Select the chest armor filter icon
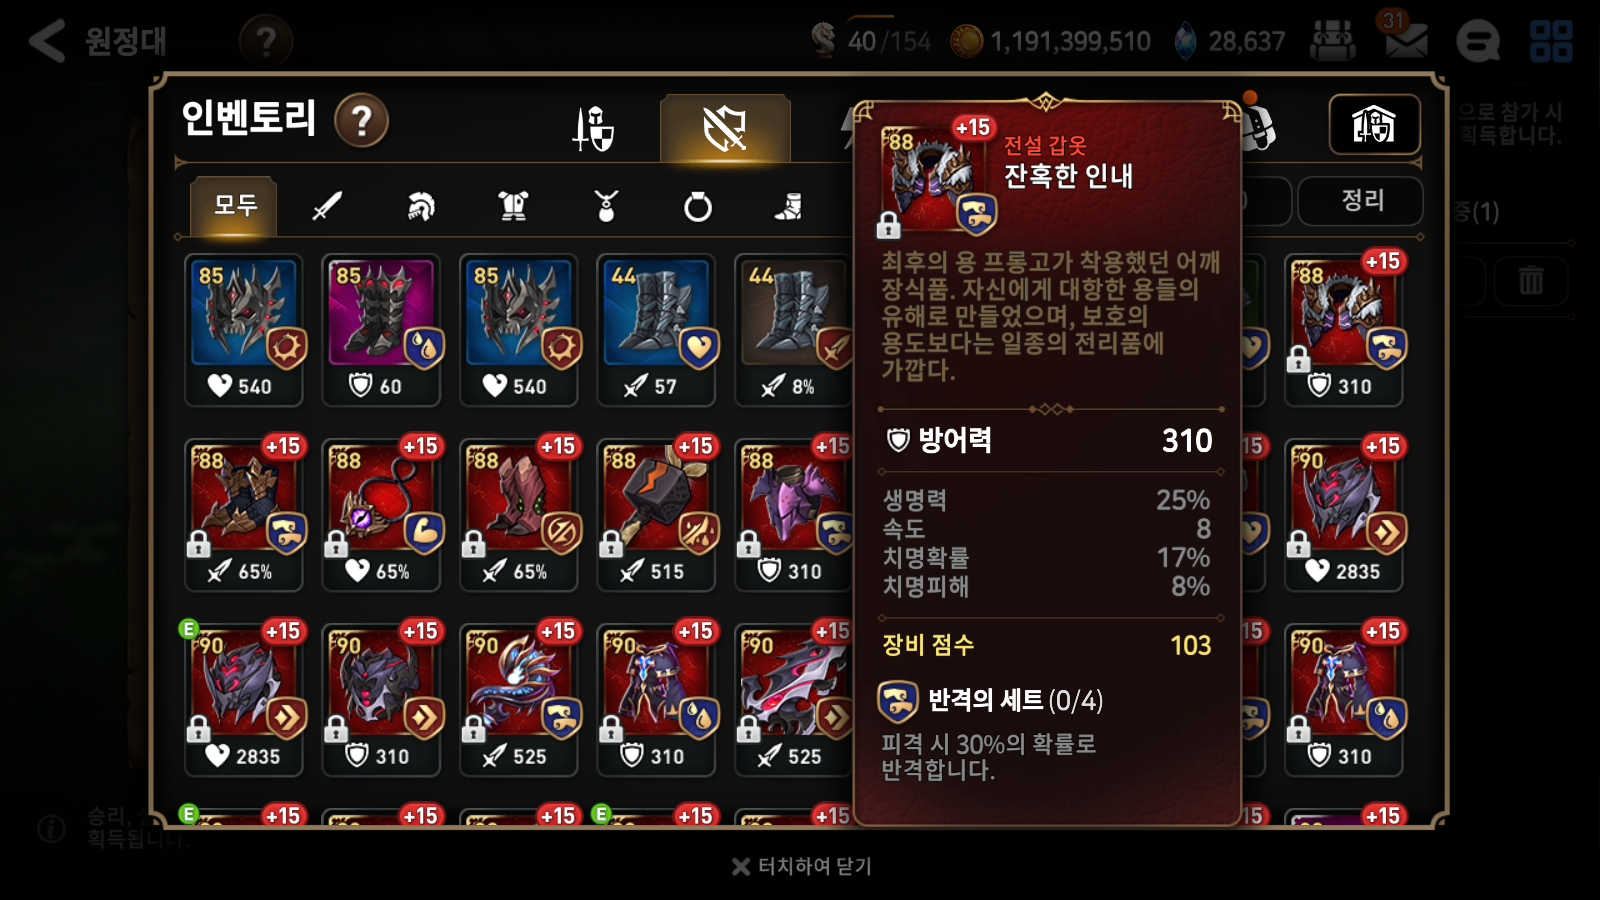The image size is (1600, 900). [513, 207]
